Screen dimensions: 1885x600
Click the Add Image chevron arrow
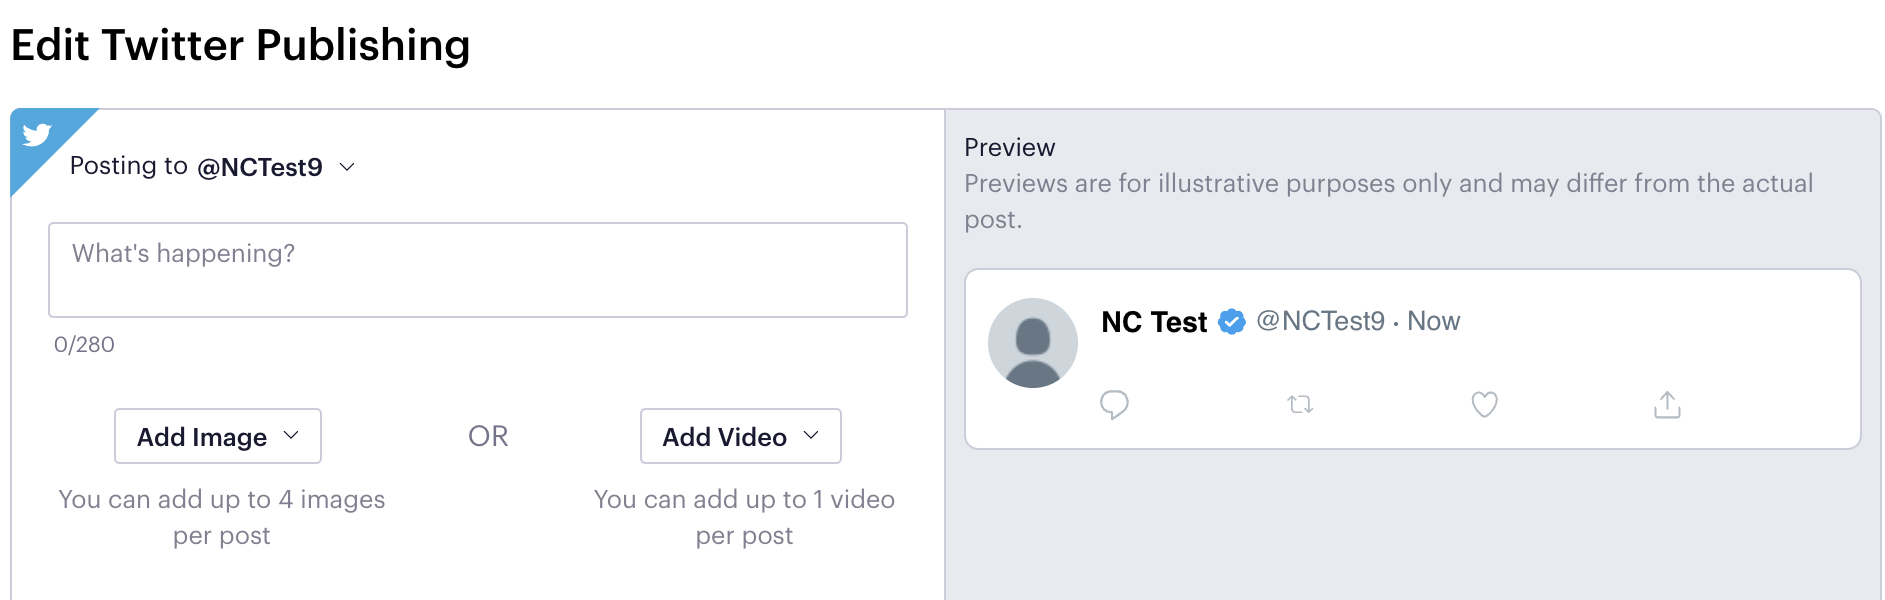[291, 435]
